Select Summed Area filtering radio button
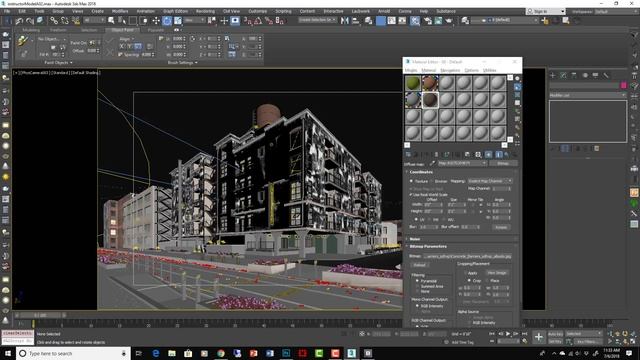 417,286
